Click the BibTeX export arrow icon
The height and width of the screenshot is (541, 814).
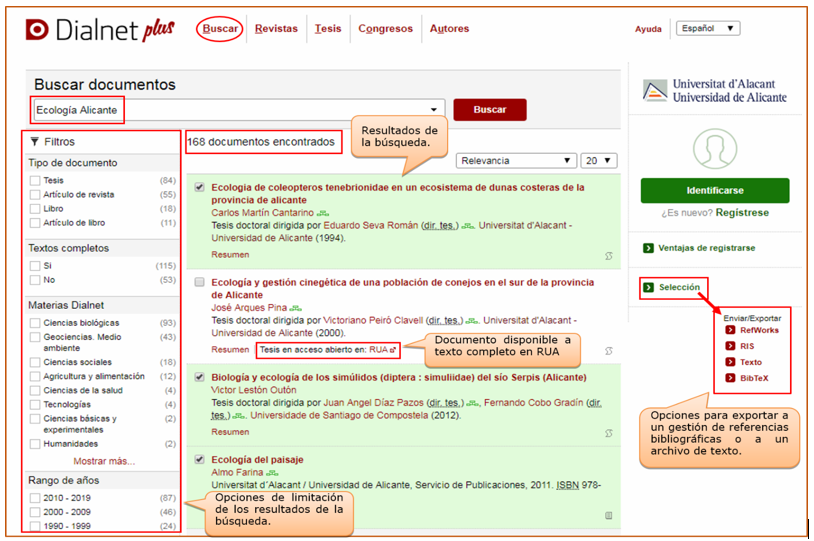point(731,378)
